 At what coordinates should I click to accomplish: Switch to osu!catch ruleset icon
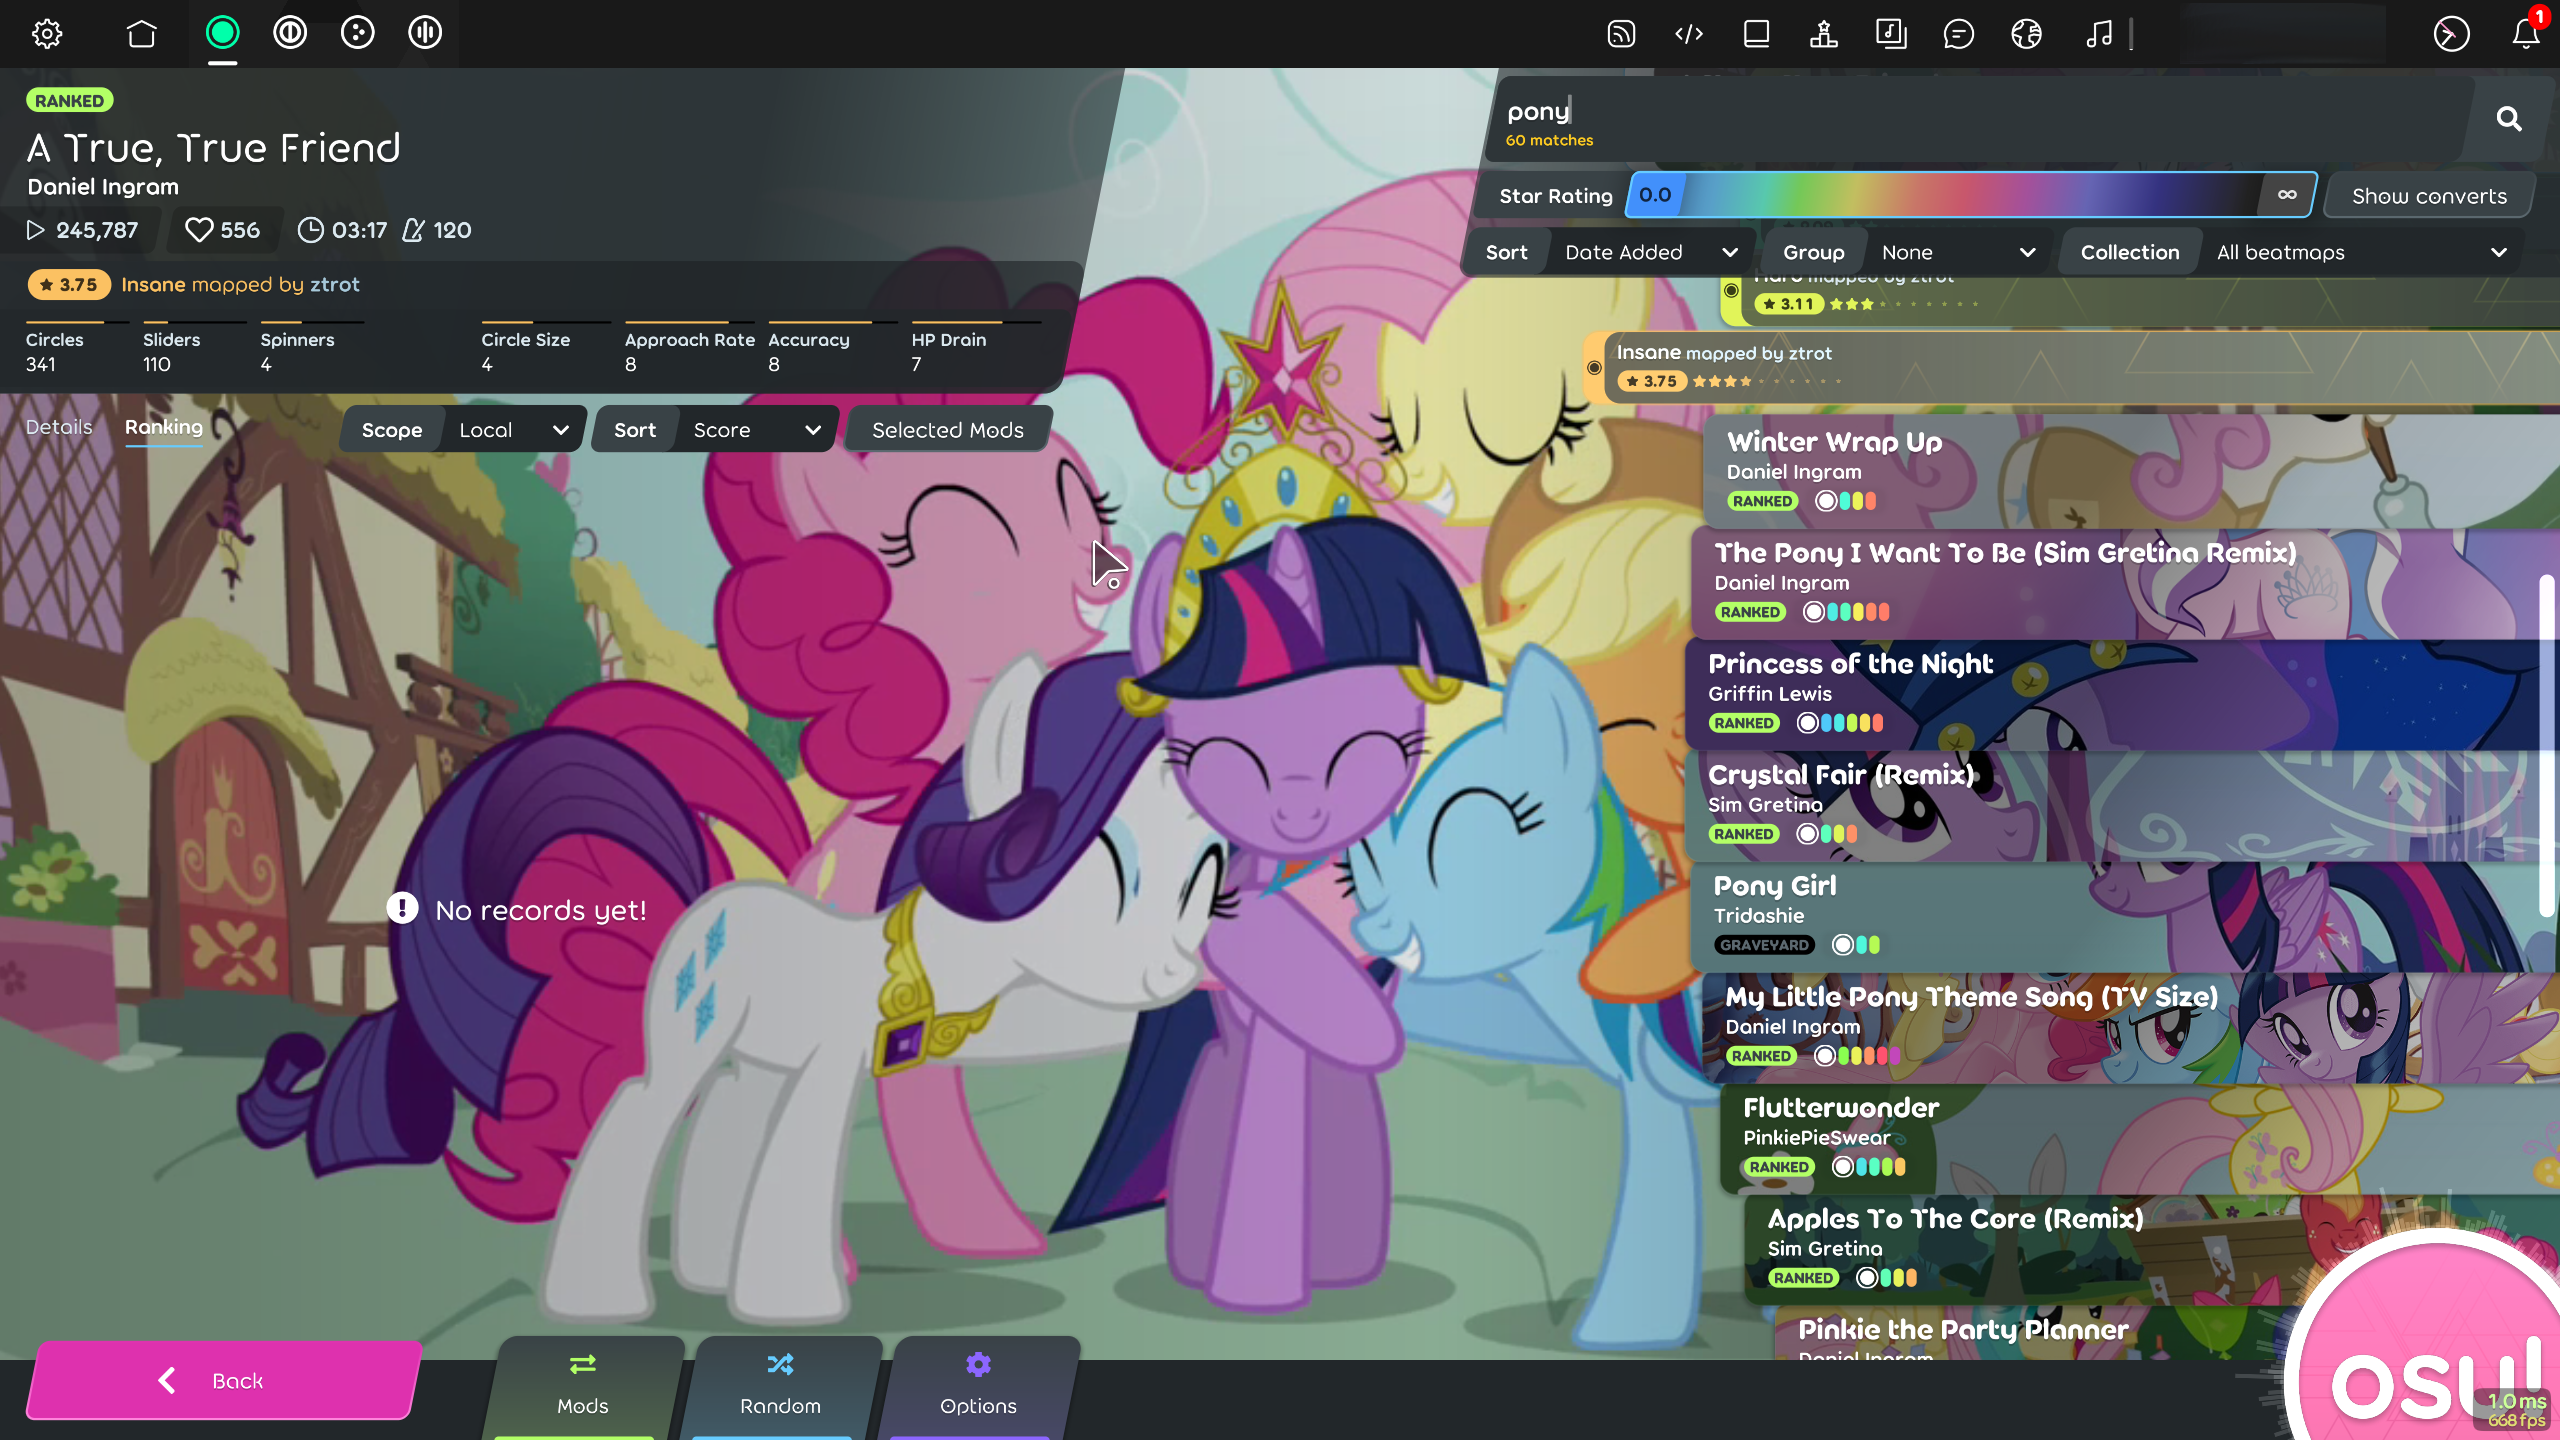point(357,33)
